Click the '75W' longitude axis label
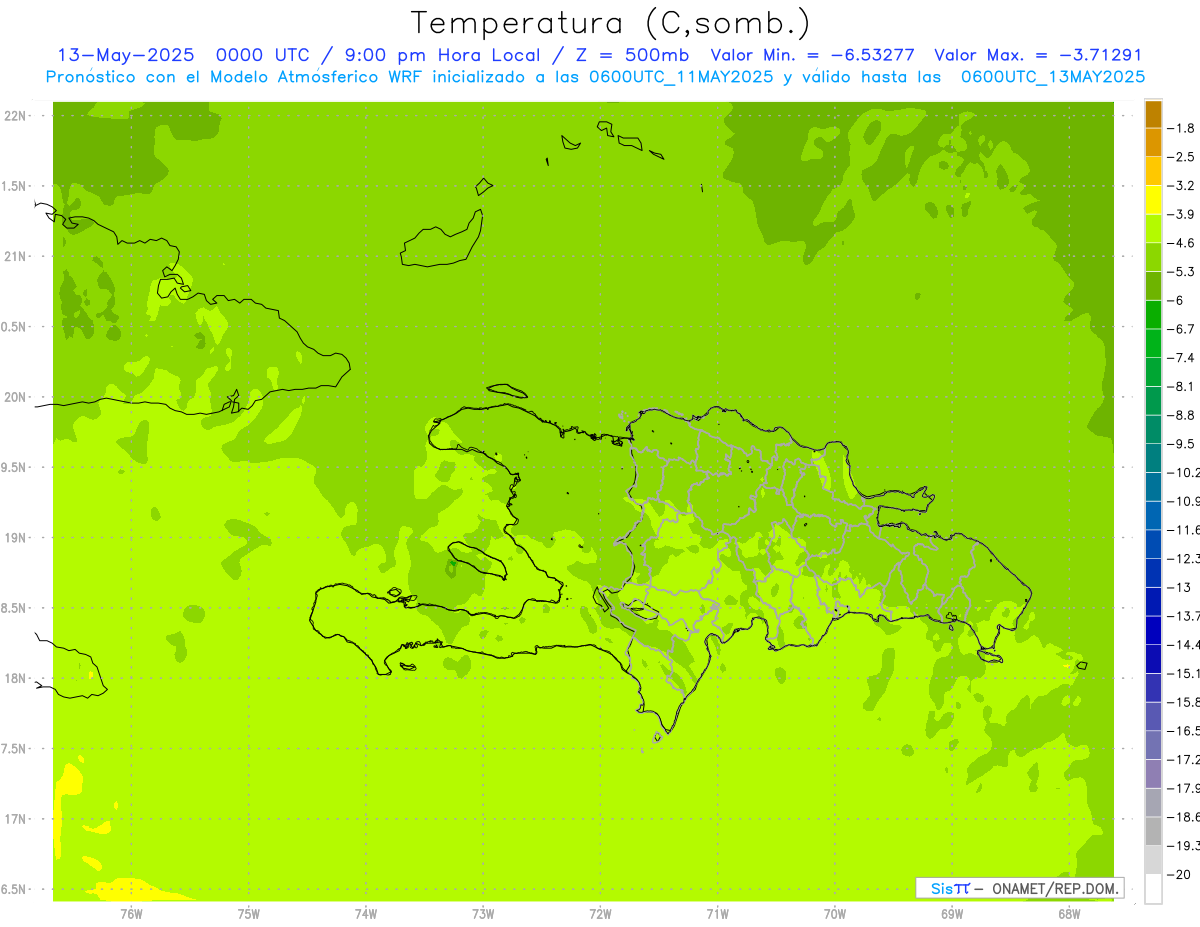This screenshot has width=1200, height=927. tap(248, 914)
